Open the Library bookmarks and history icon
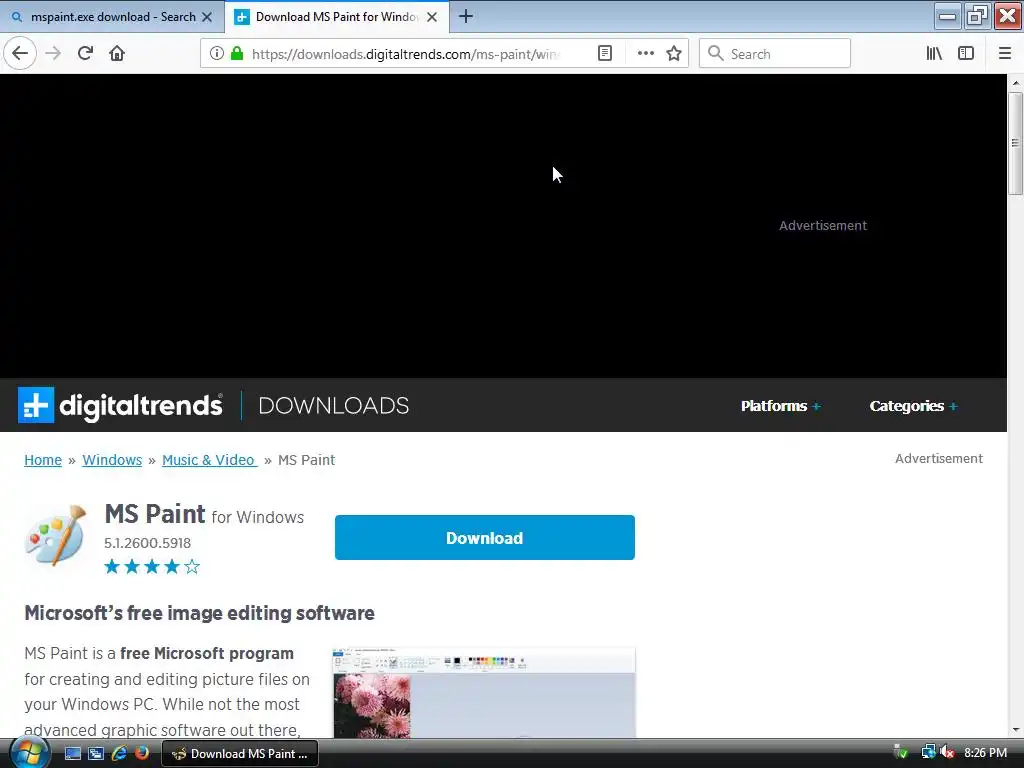This screenshot has width=1024, height=768. coord(934,53)
